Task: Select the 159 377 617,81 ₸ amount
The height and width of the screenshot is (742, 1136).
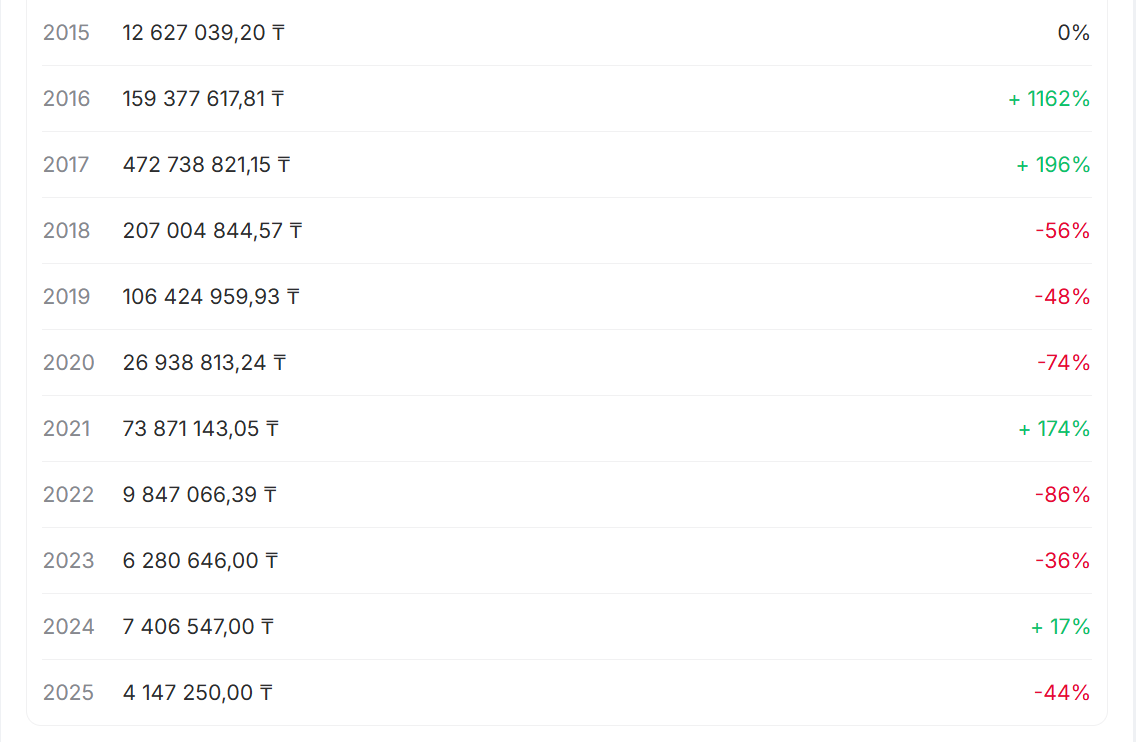Action: tap(203, 99)
